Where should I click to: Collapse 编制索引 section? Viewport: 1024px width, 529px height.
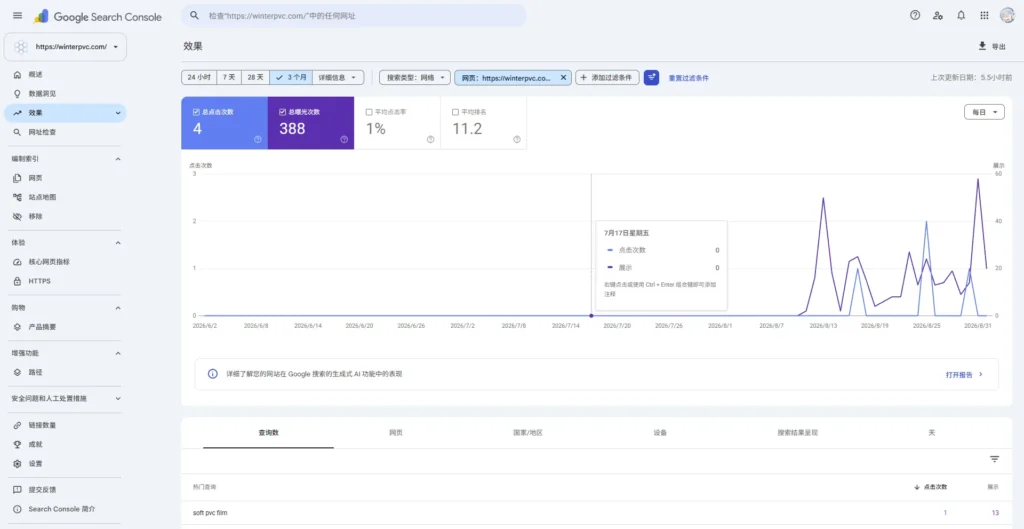point(118,159)
